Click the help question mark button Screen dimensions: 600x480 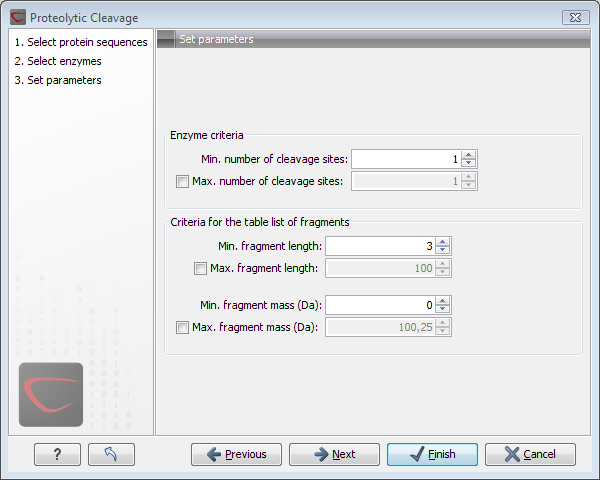[x=57, y=454]
